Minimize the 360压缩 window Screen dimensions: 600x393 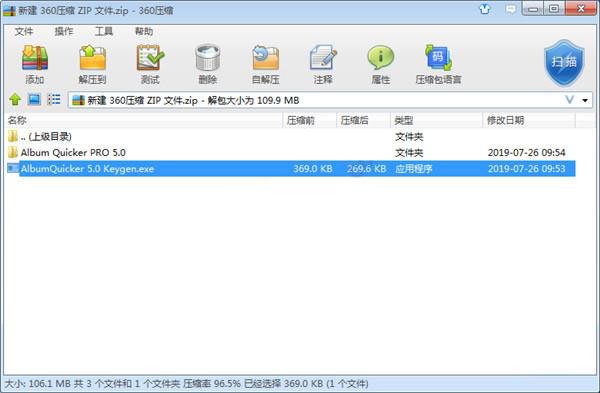[533, 9]
